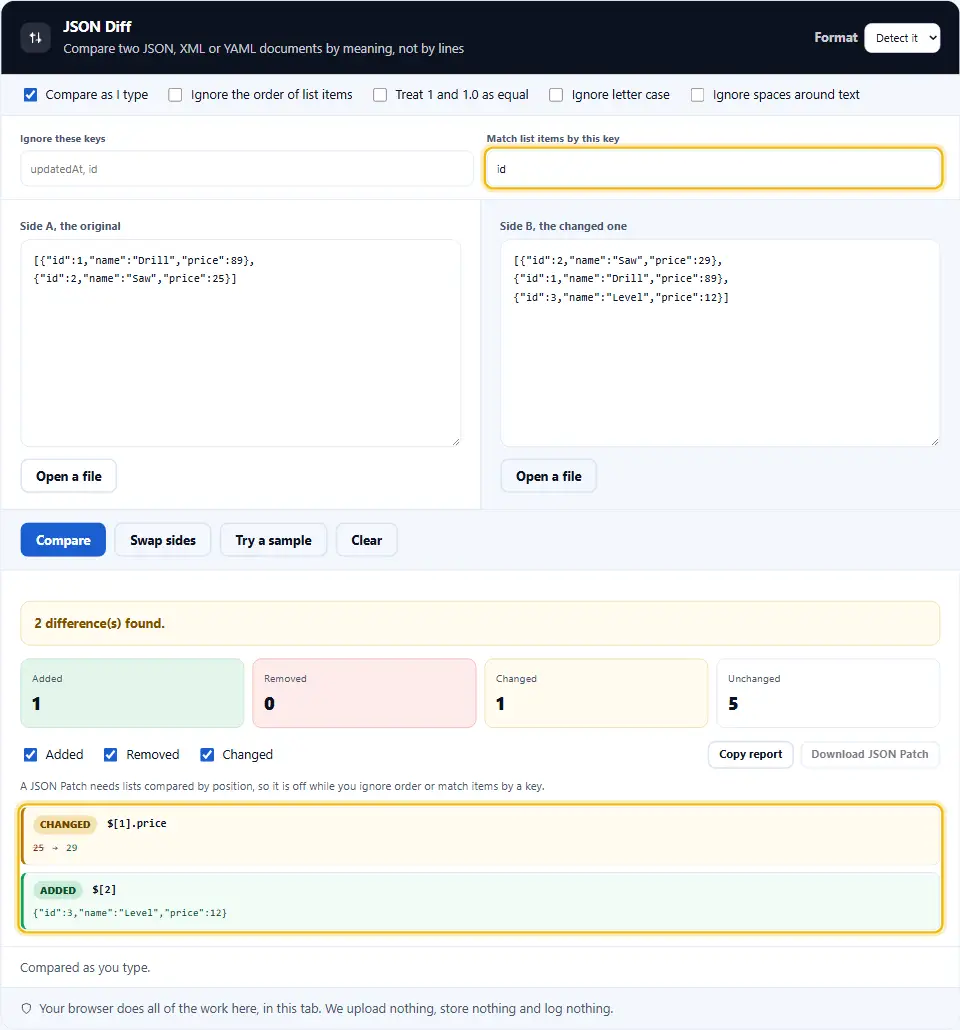Click Open a file under Side A
This screenshot has height=1030, width=960.
(68, 476)
